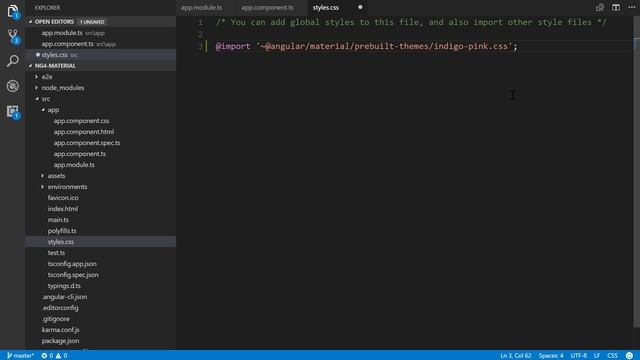640x360 pixels.
Task: Click the feedback smiley in status bar
Action: [629, 356]
